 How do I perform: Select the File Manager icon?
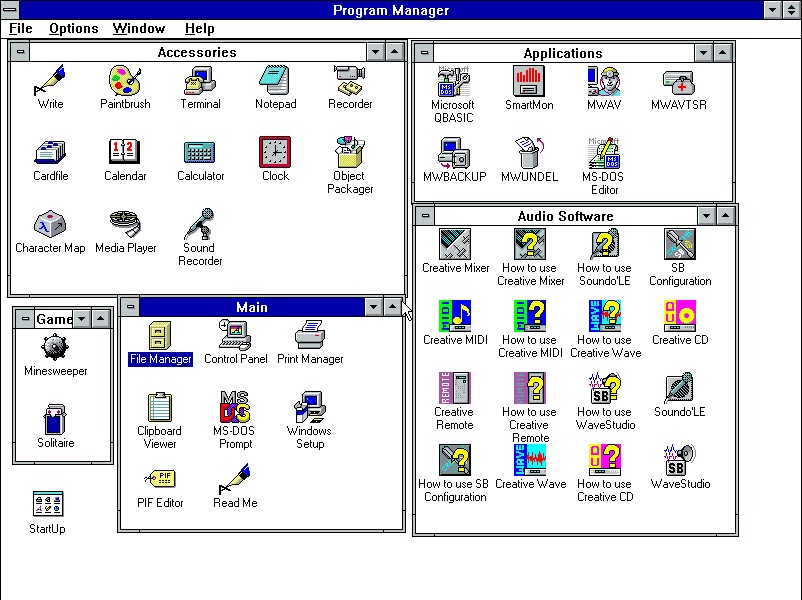160,337
